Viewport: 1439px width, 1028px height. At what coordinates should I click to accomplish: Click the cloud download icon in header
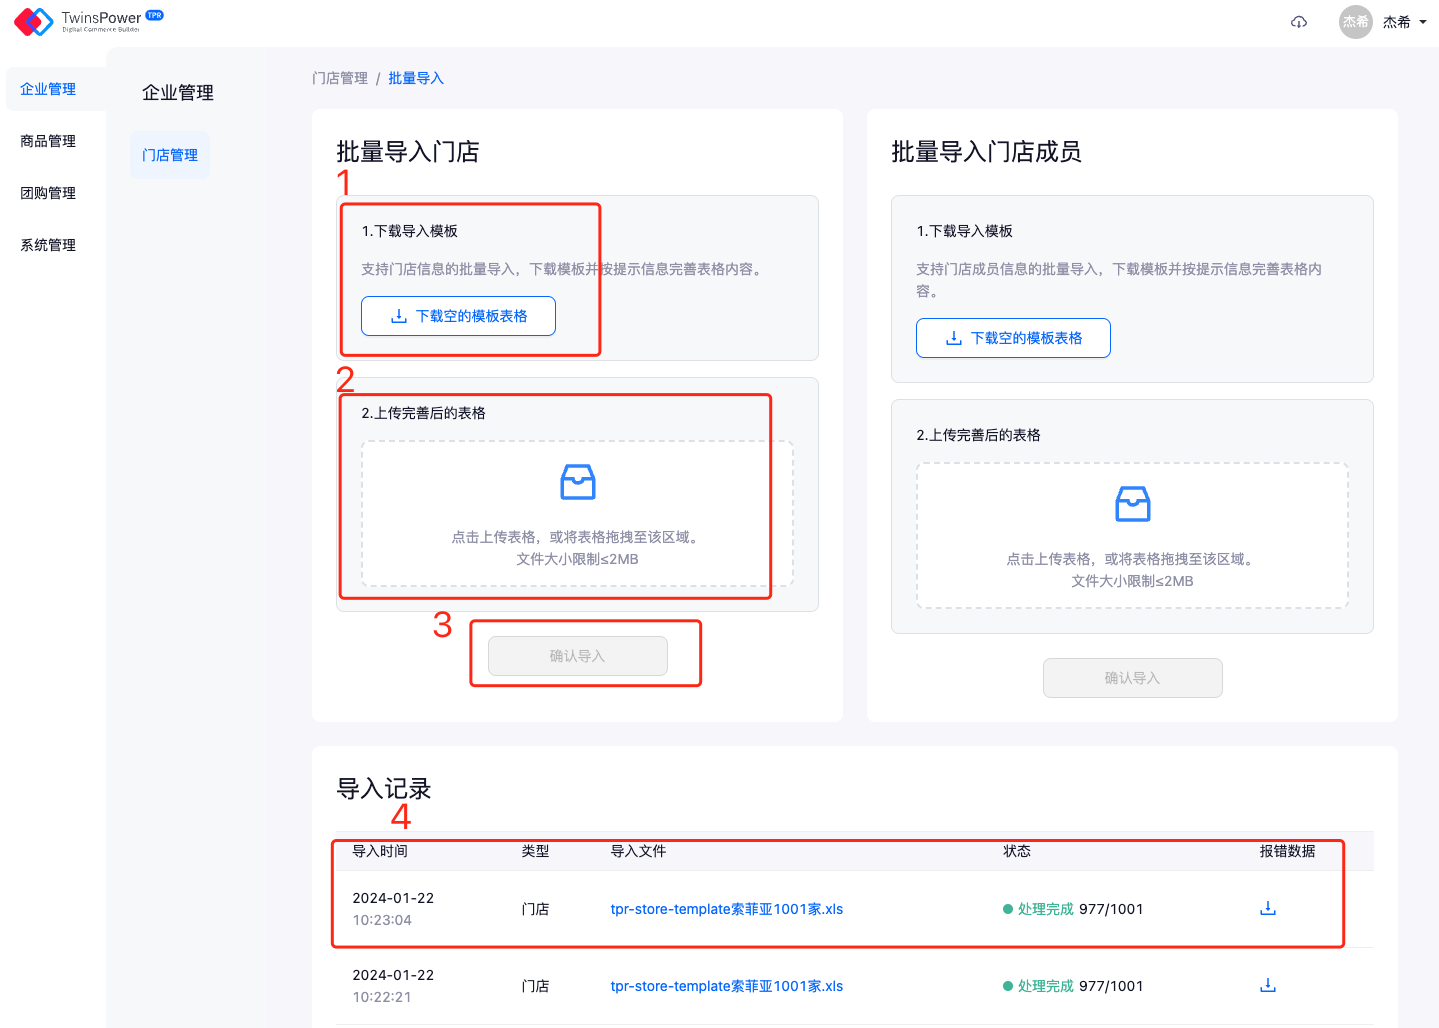click(1299, 22)
